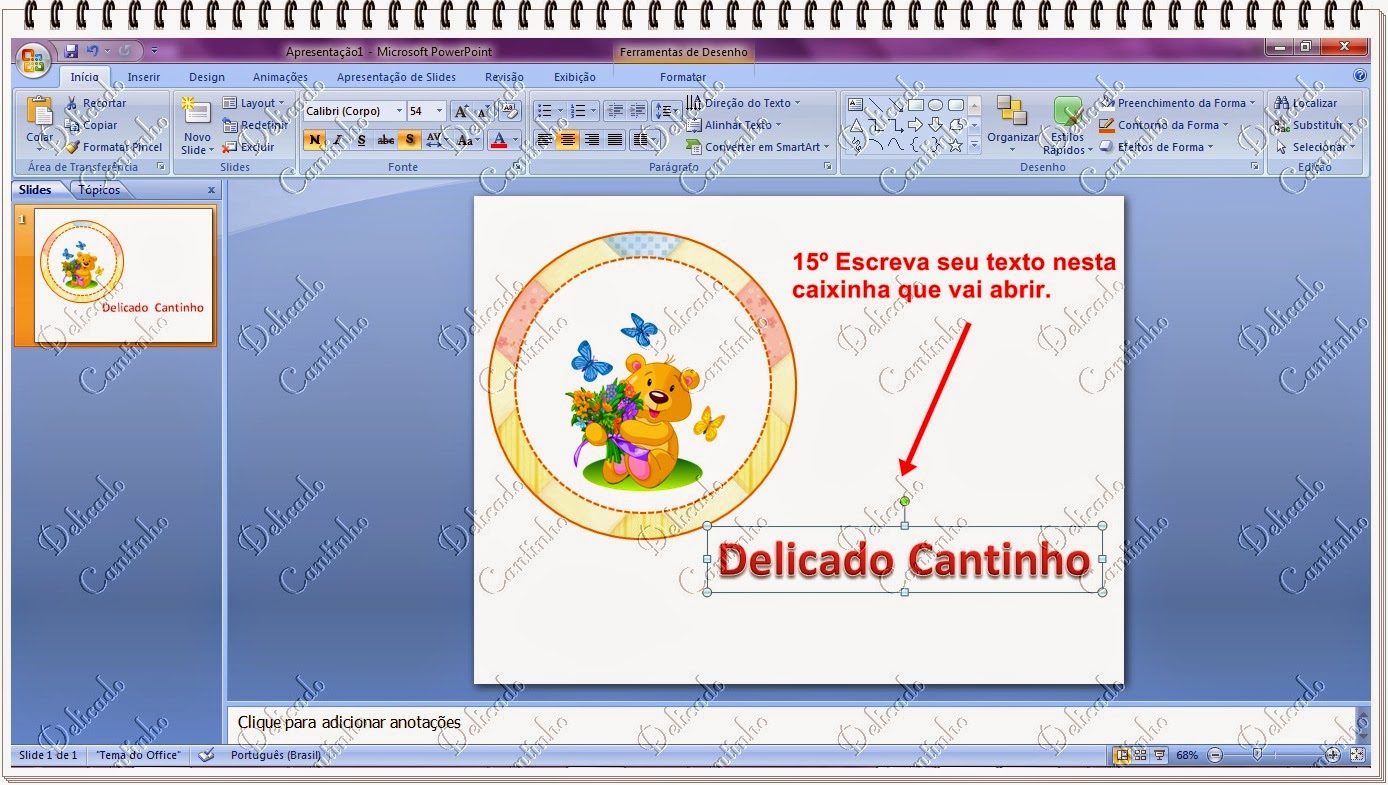1388x785 pixels.
Task: Align text to the right
Action: coord(592,140)
